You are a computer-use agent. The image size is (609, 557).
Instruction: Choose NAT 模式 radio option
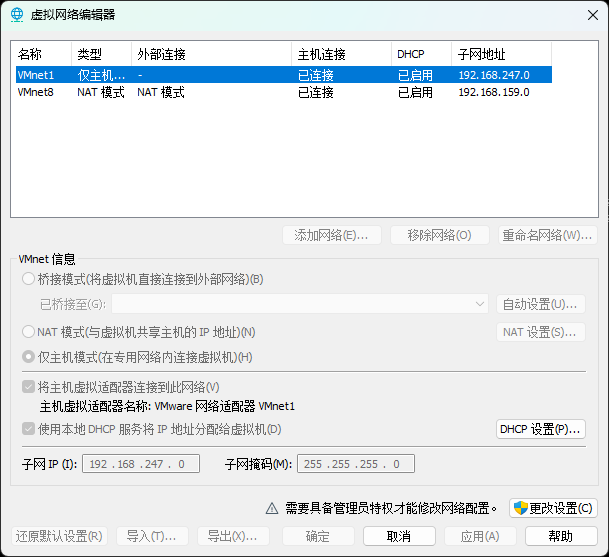click(28, 332)
